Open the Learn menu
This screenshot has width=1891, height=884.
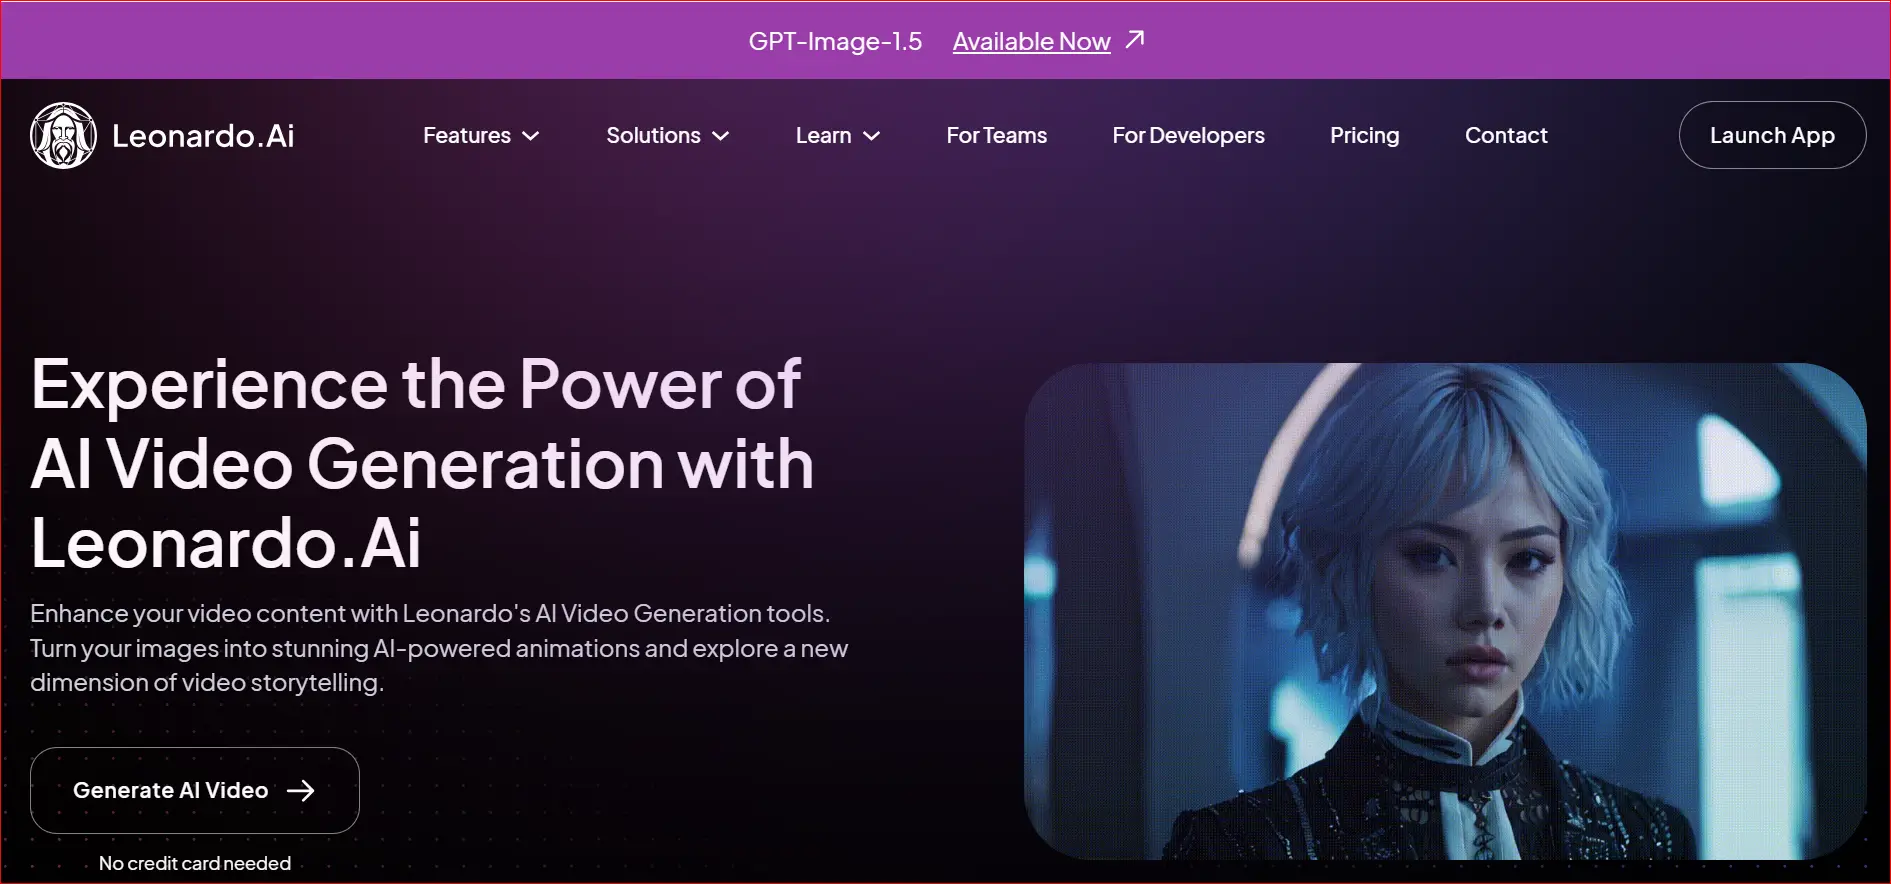(x=838, y=135)
